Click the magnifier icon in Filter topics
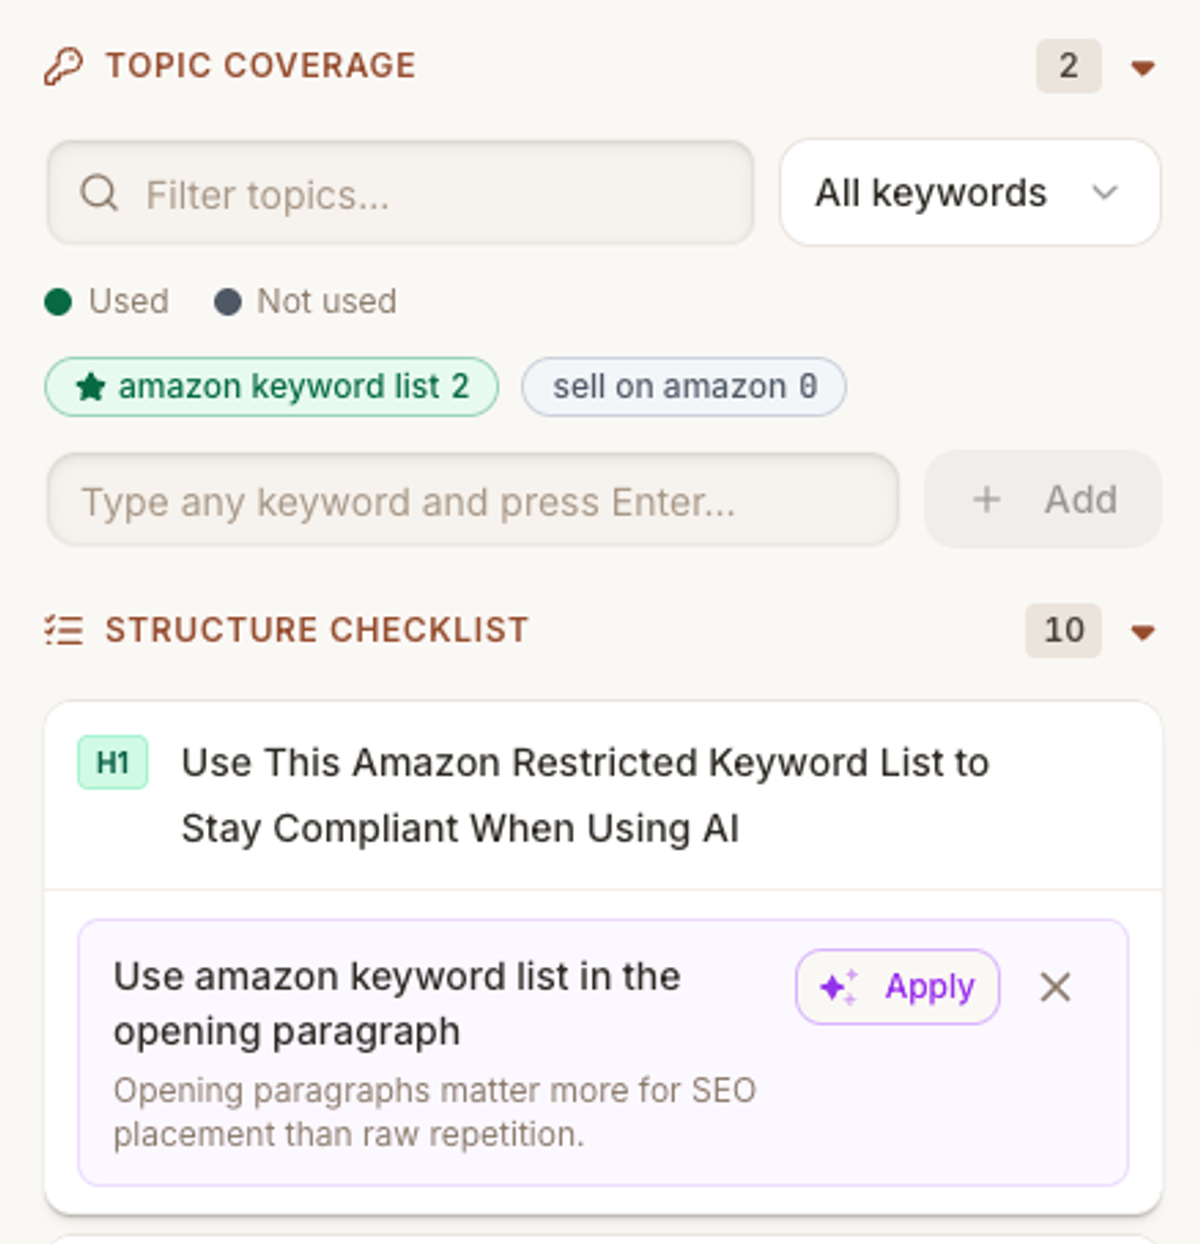1200x1244 pixels. [99, 193]
